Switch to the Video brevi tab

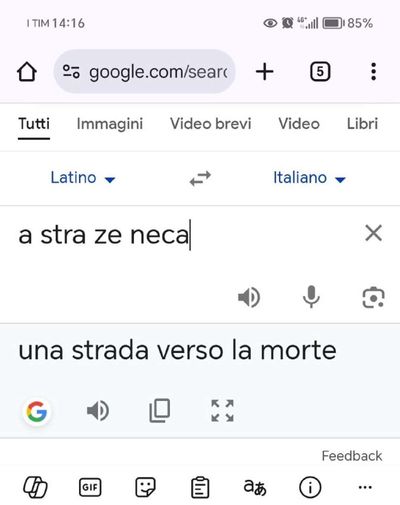[210, 124]
